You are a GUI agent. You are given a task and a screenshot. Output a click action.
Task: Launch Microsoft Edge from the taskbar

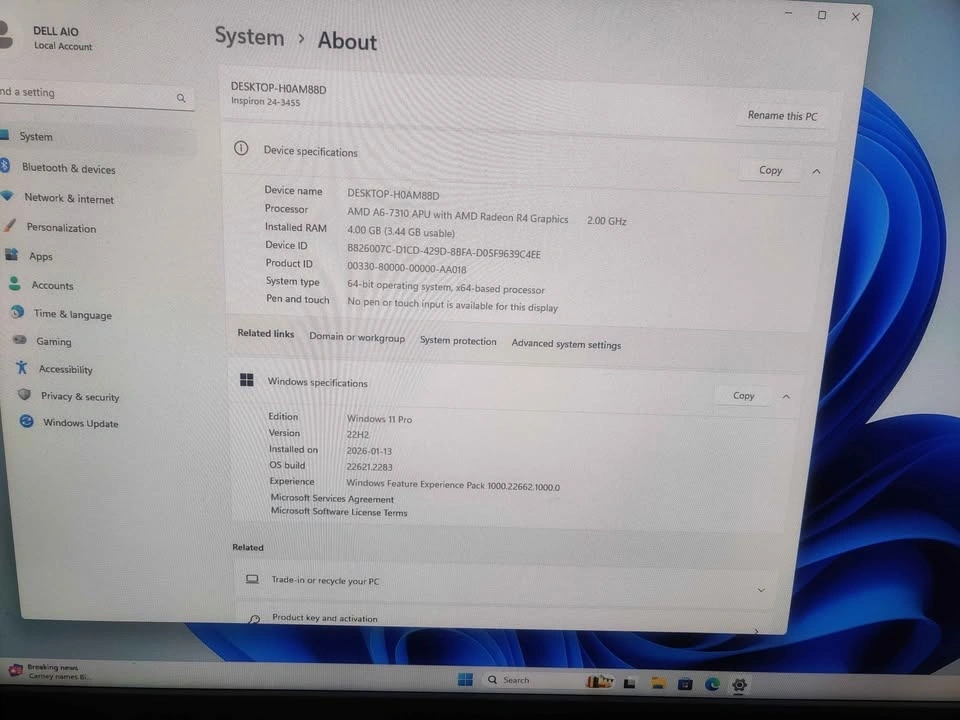pyautogui.click(x=712, y=684)
